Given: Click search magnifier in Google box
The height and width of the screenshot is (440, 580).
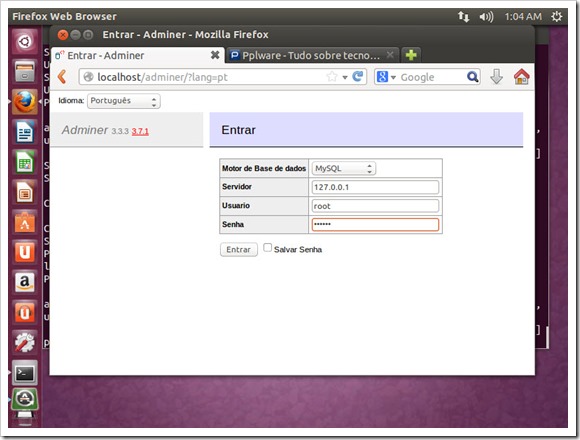Looking at the screenshot, I should click(x=472, y=77).
